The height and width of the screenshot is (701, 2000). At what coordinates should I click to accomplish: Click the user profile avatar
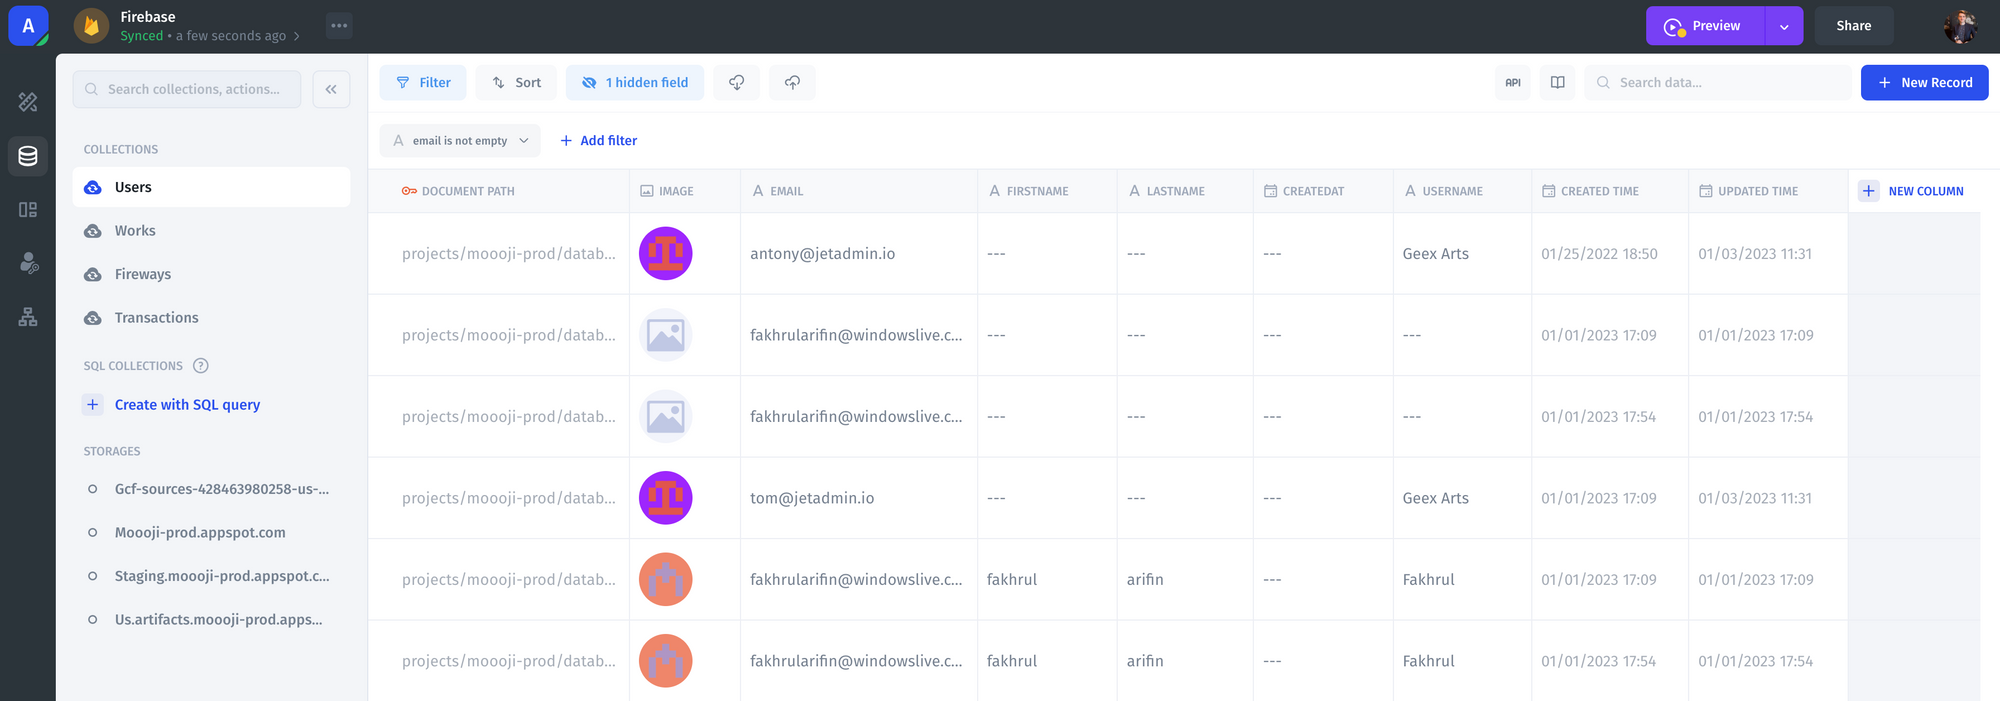pyautogui.click(x=1960, y=26)
